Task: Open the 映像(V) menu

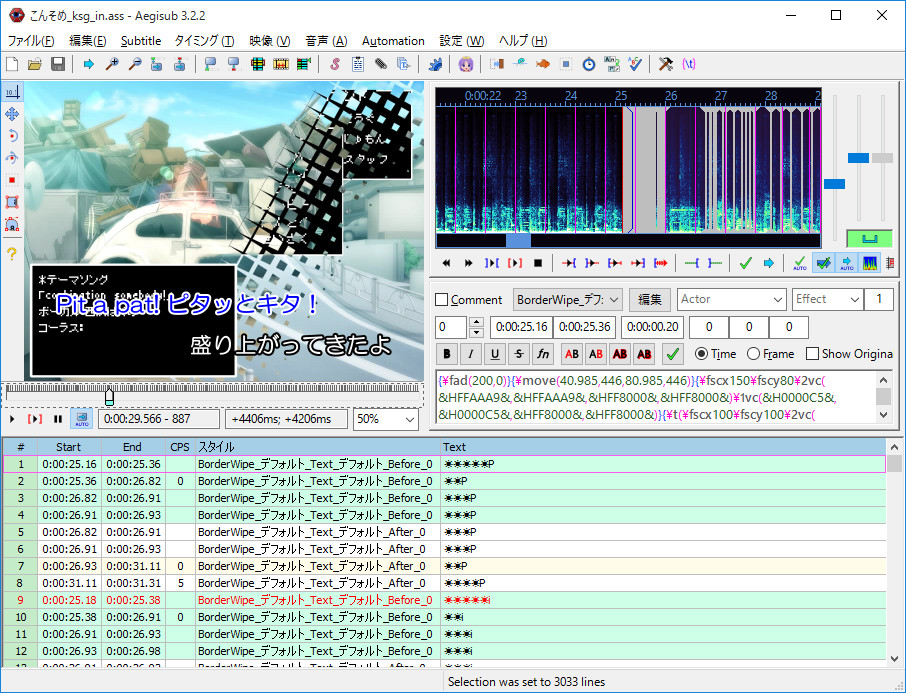Action: (269, 41)
